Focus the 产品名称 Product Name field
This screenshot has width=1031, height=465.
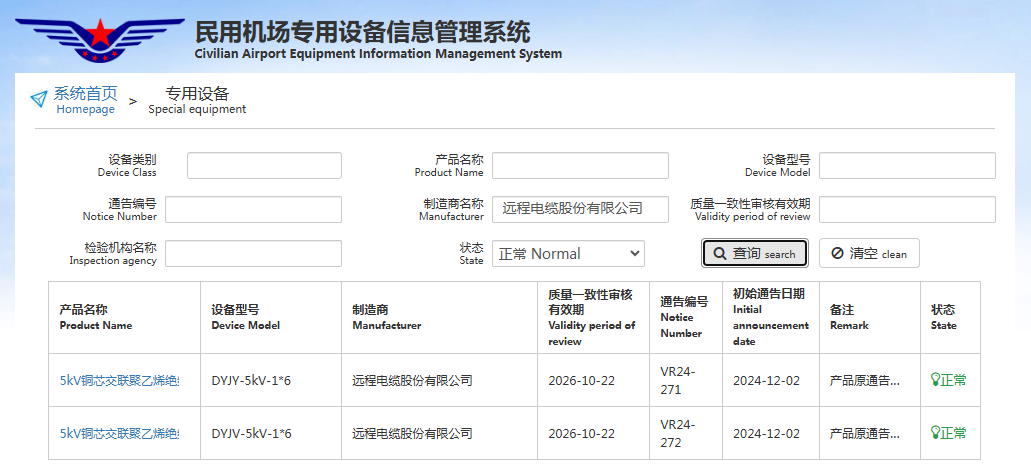580,166
